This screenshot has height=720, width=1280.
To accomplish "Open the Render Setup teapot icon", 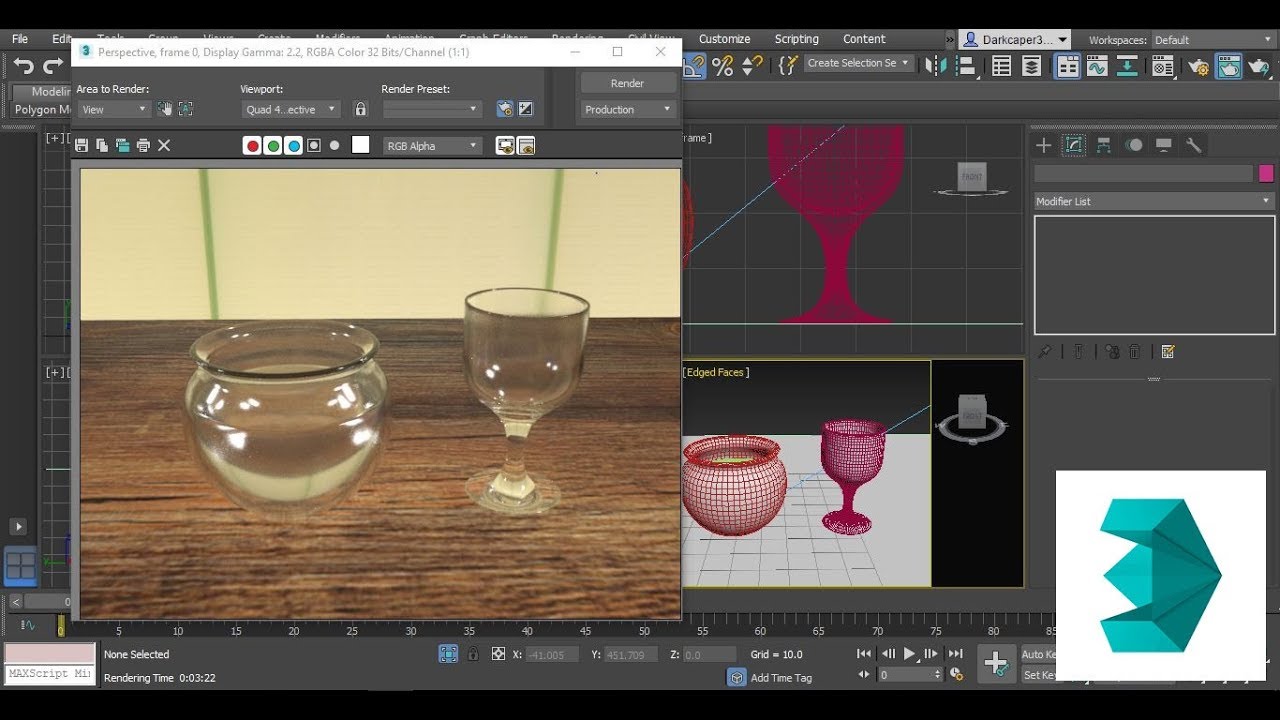I will (x=1197, y=66).
